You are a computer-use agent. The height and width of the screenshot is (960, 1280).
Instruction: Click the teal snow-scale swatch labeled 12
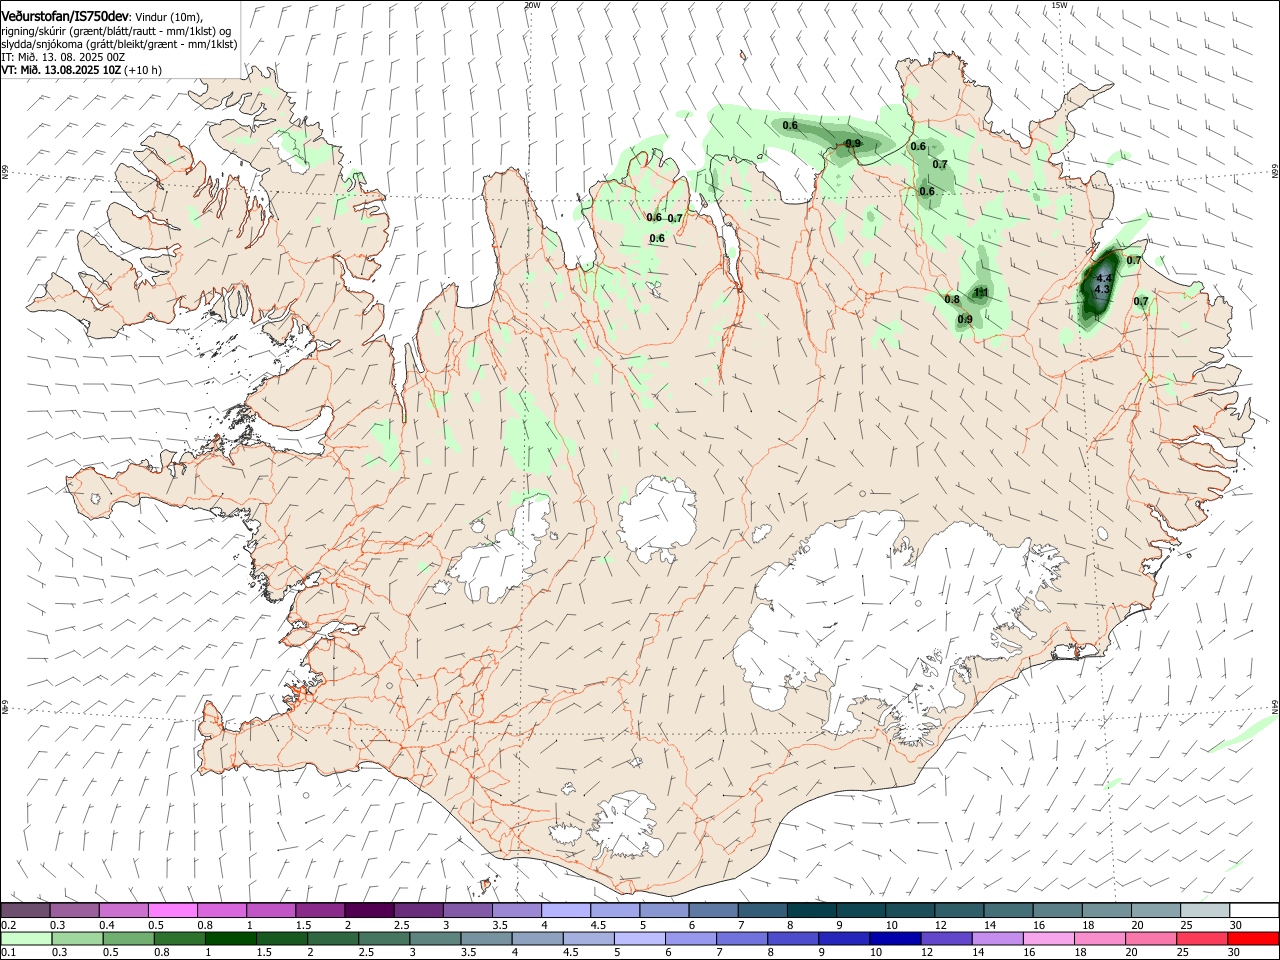(959, 910)
